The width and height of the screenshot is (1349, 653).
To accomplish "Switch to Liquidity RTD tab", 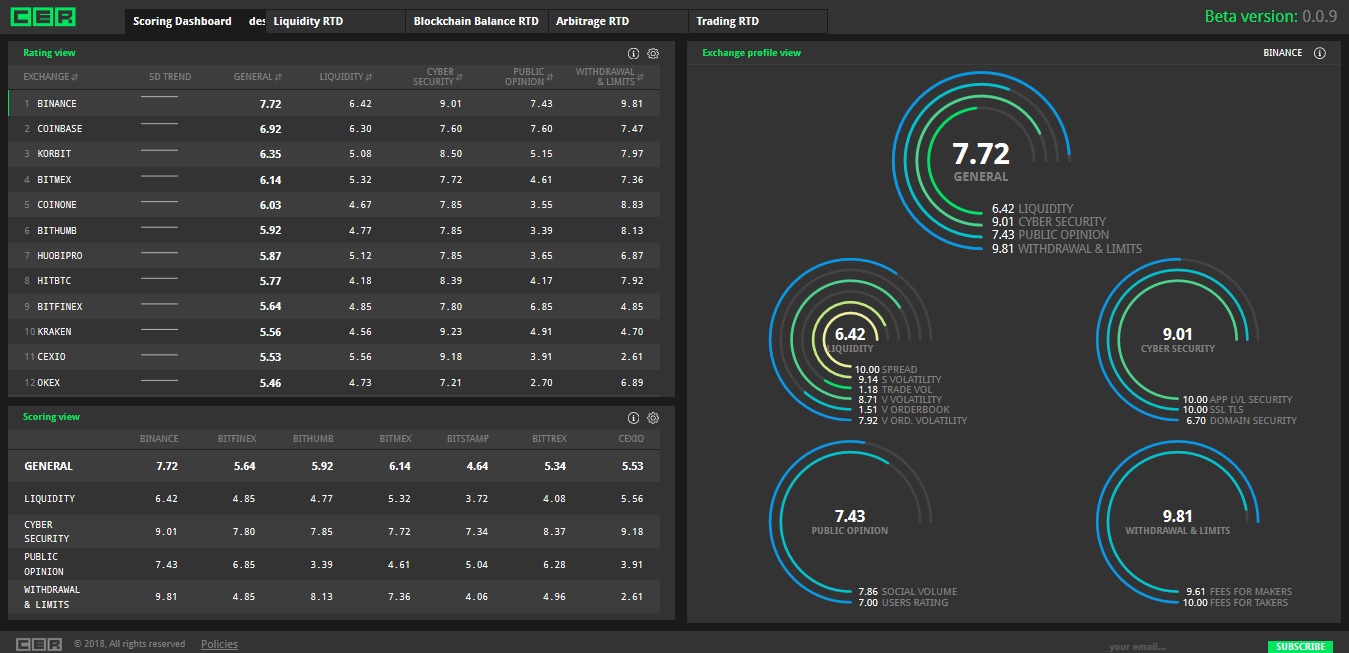I will [308, 21].
